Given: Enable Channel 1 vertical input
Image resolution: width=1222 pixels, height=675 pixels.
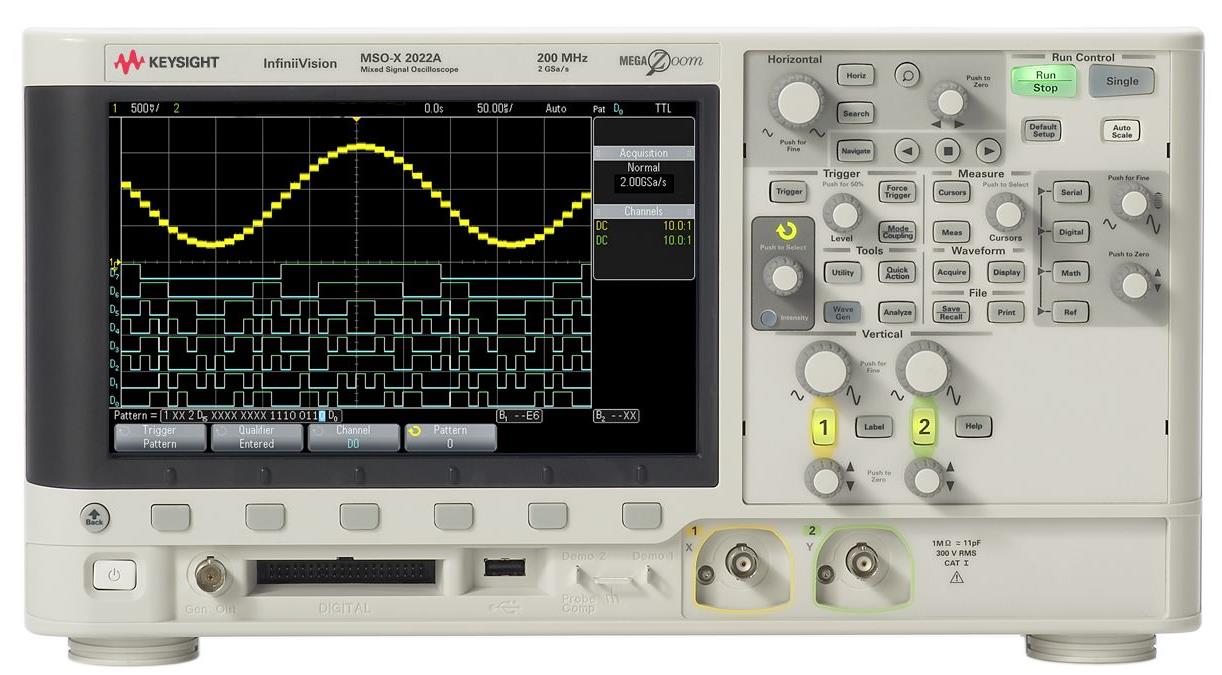Looking at the screenshot, I should click(826, 426).
